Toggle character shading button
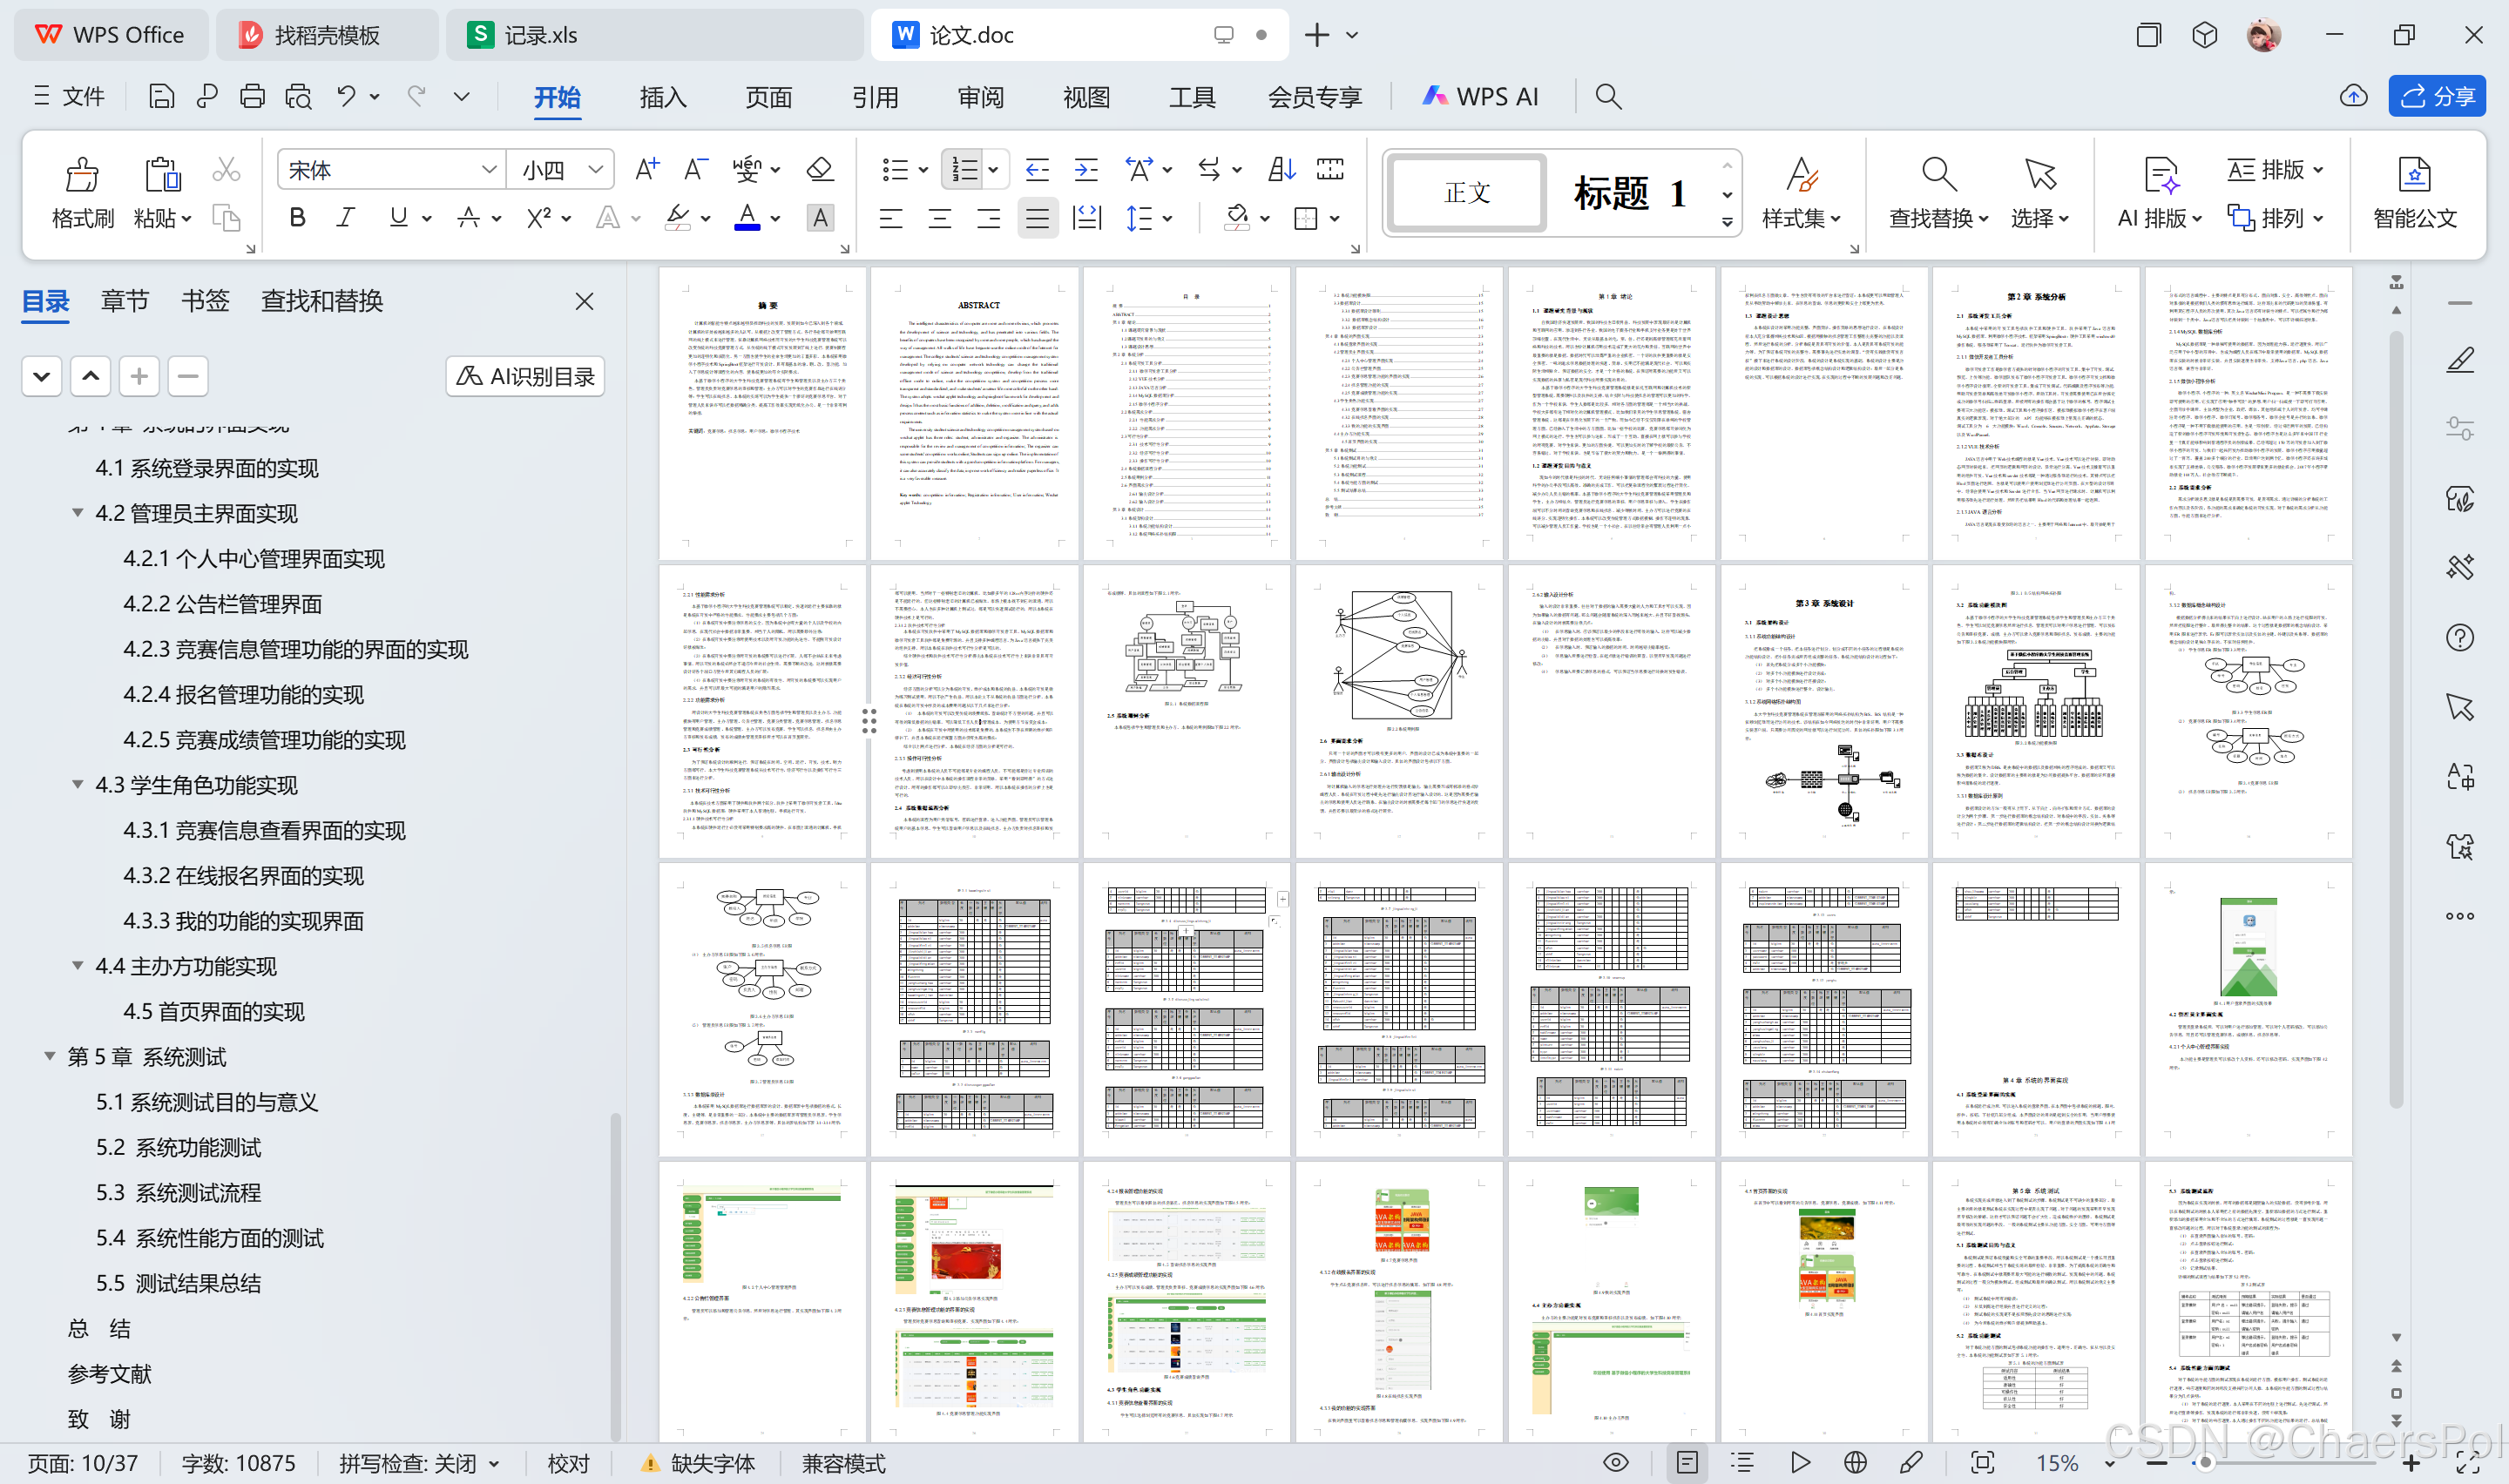The image size is (2509, 1484). [x=820, y=218]
